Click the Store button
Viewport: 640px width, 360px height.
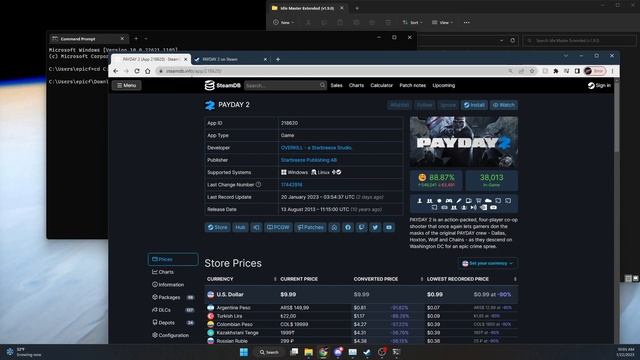click(x=217, y=227)
